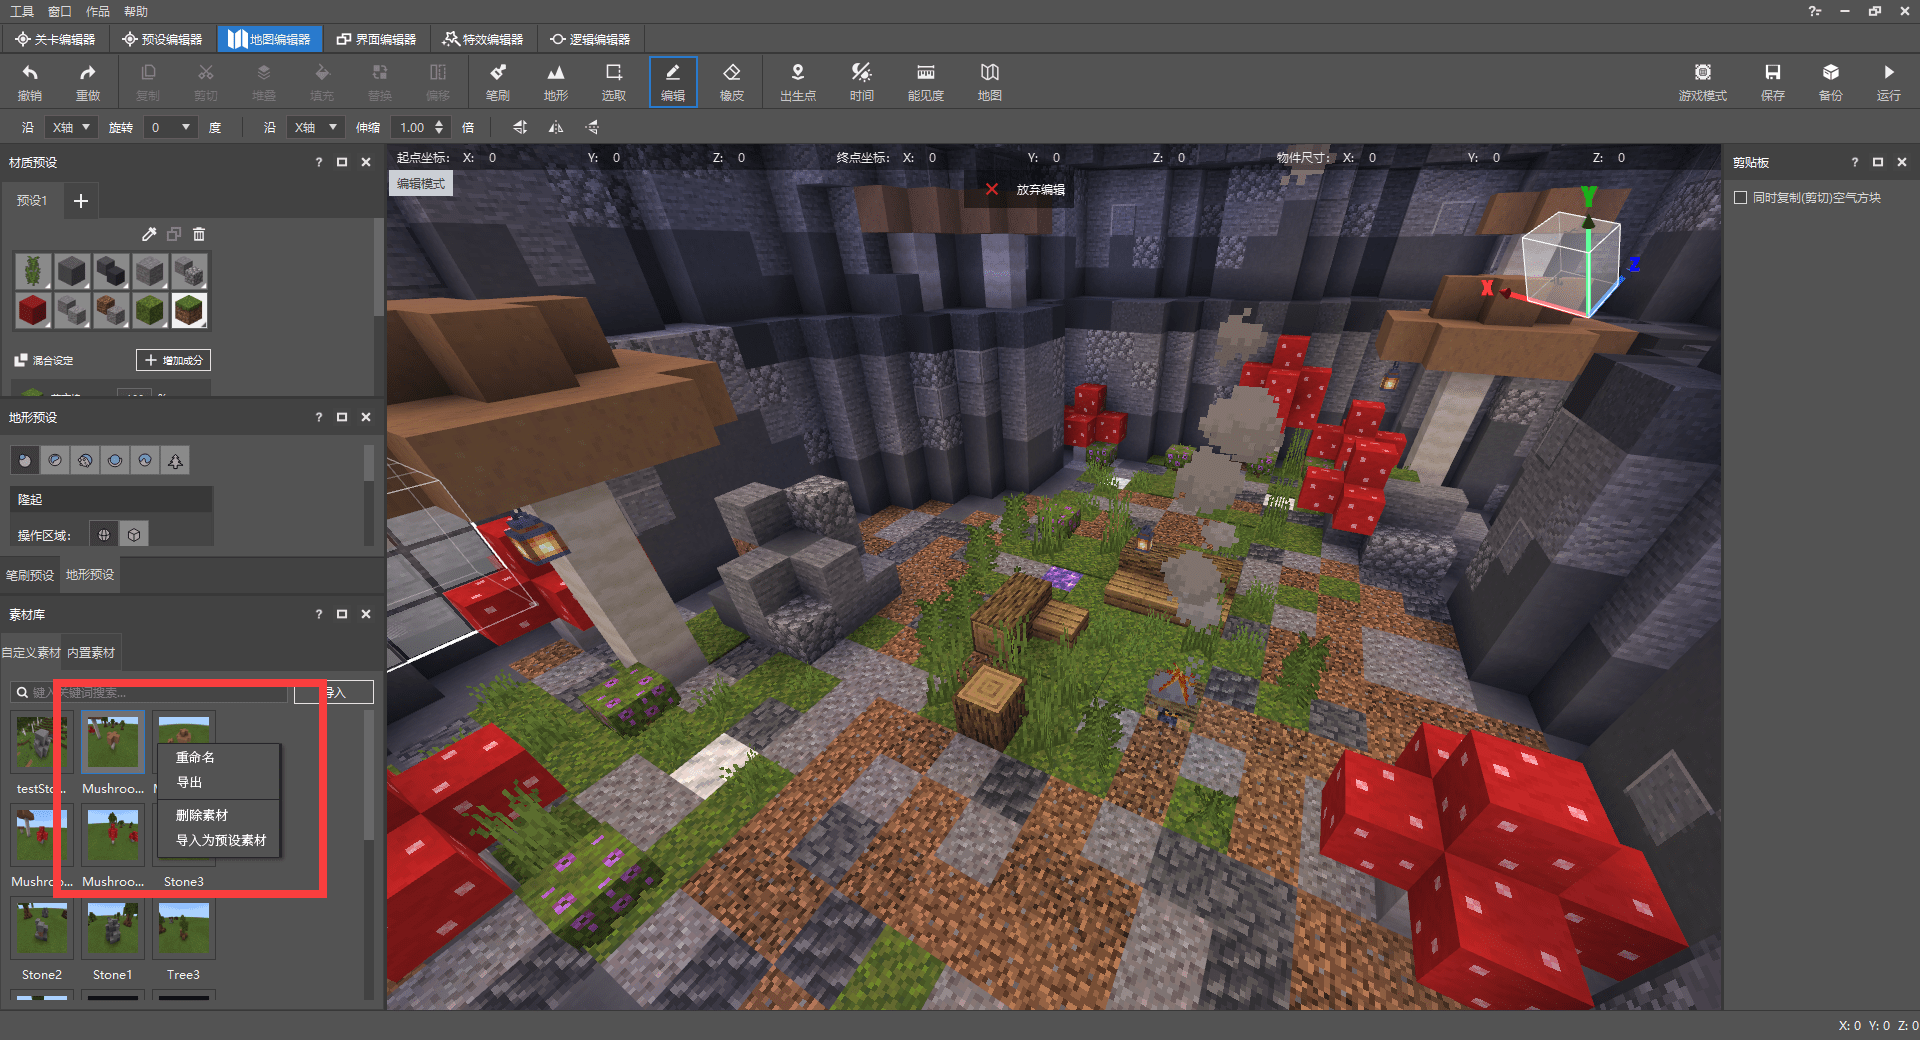
Task: Switch to 关卡编辑器 tab
Action: tap(55, 39)
